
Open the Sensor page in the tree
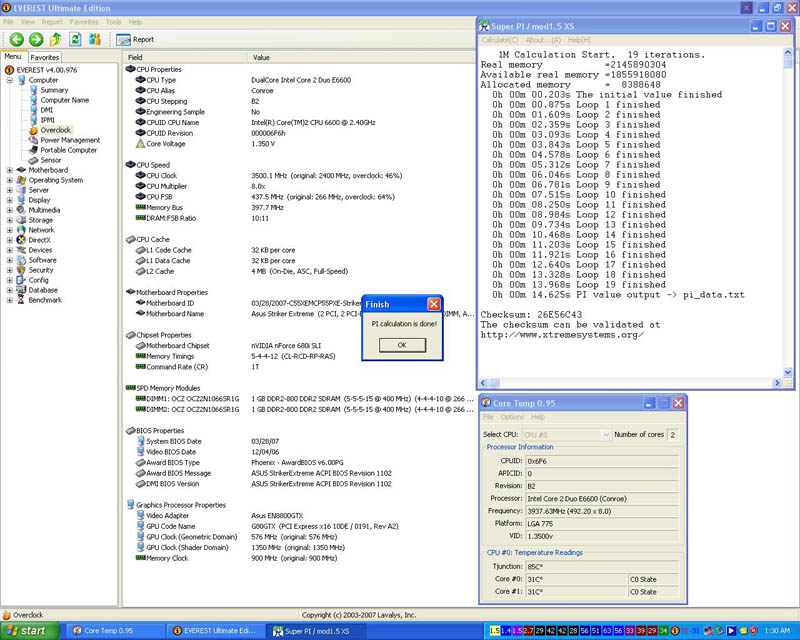(x=51, y=160)
